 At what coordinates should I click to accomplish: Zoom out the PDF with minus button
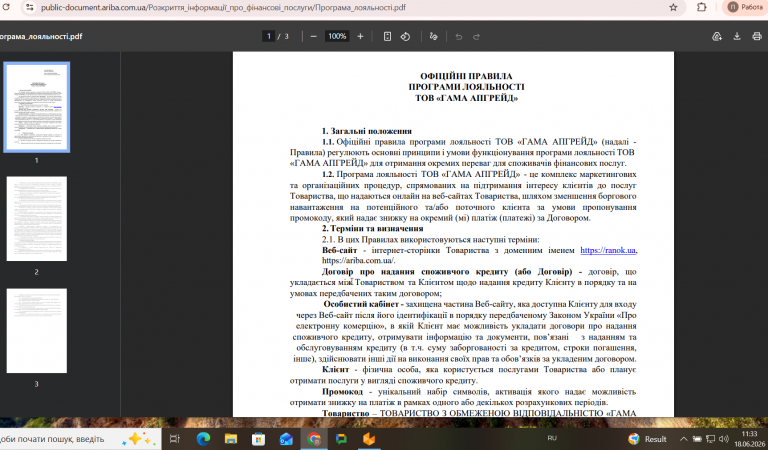pos(313,36)
